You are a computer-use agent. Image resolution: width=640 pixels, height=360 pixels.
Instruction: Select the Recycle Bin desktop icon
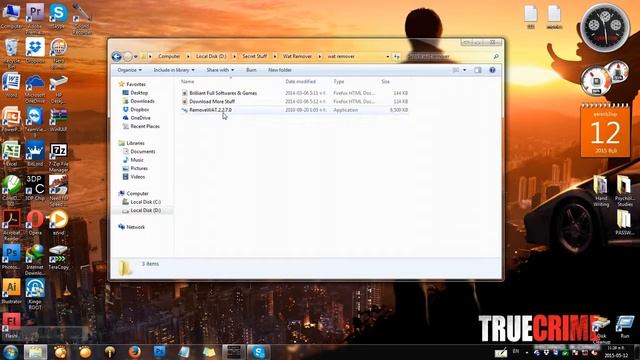(11, 52)
